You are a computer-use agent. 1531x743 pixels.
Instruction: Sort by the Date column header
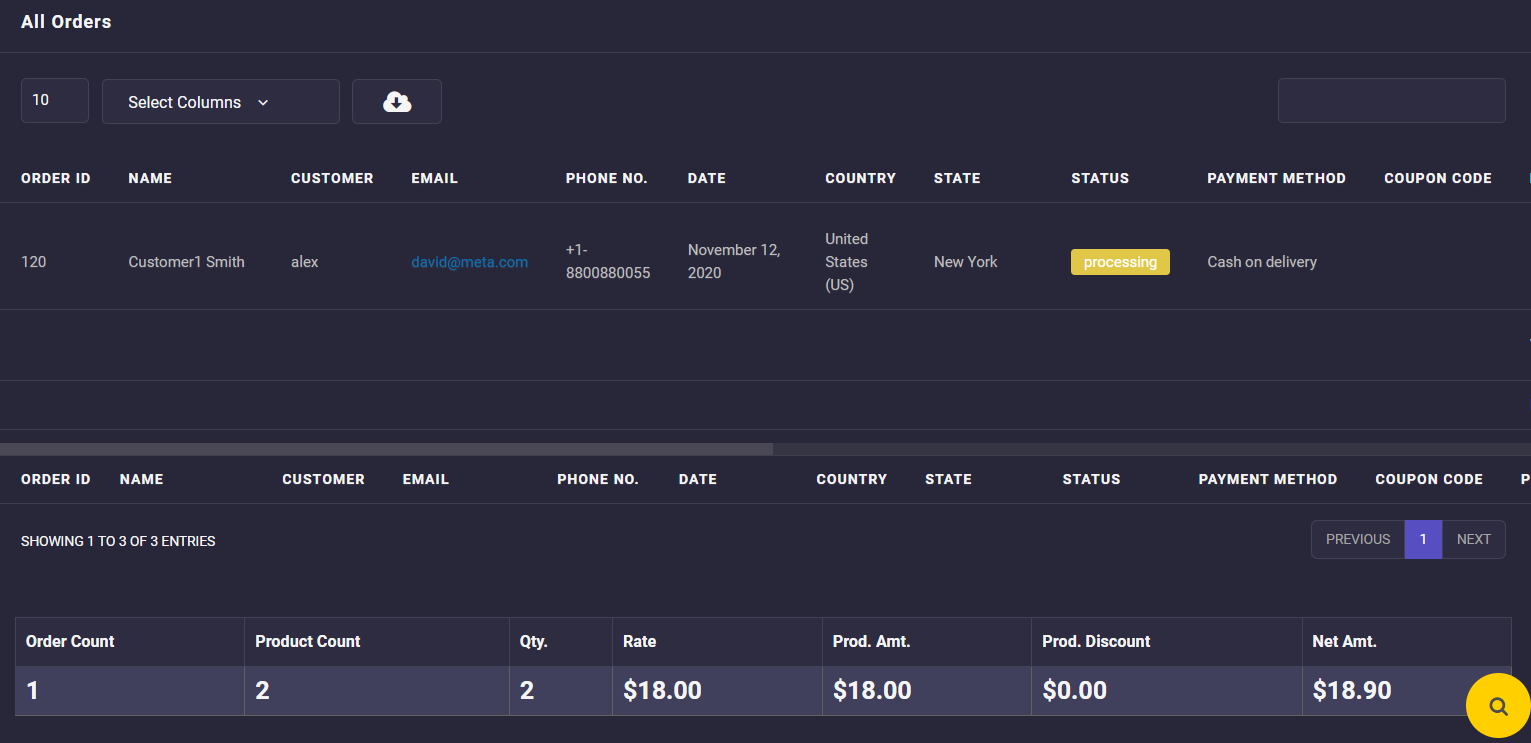pyautogui.click(x=706, y=178)
